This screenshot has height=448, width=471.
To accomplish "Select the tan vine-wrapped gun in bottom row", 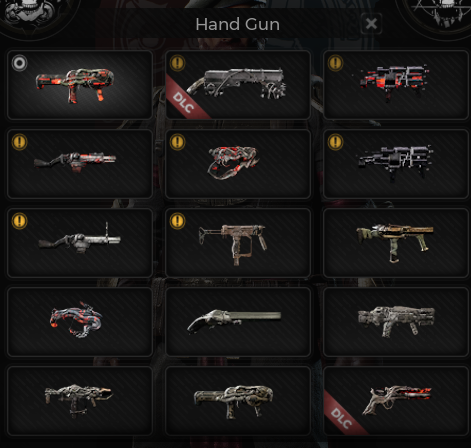I will (238, 401).
